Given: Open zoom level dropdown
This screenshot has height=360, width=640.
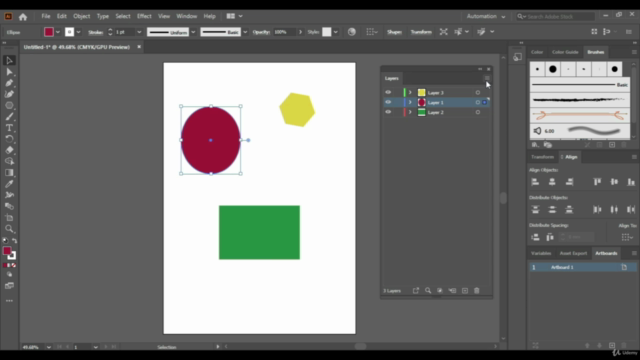Looking at the screenshot, I should pos(49,347).
